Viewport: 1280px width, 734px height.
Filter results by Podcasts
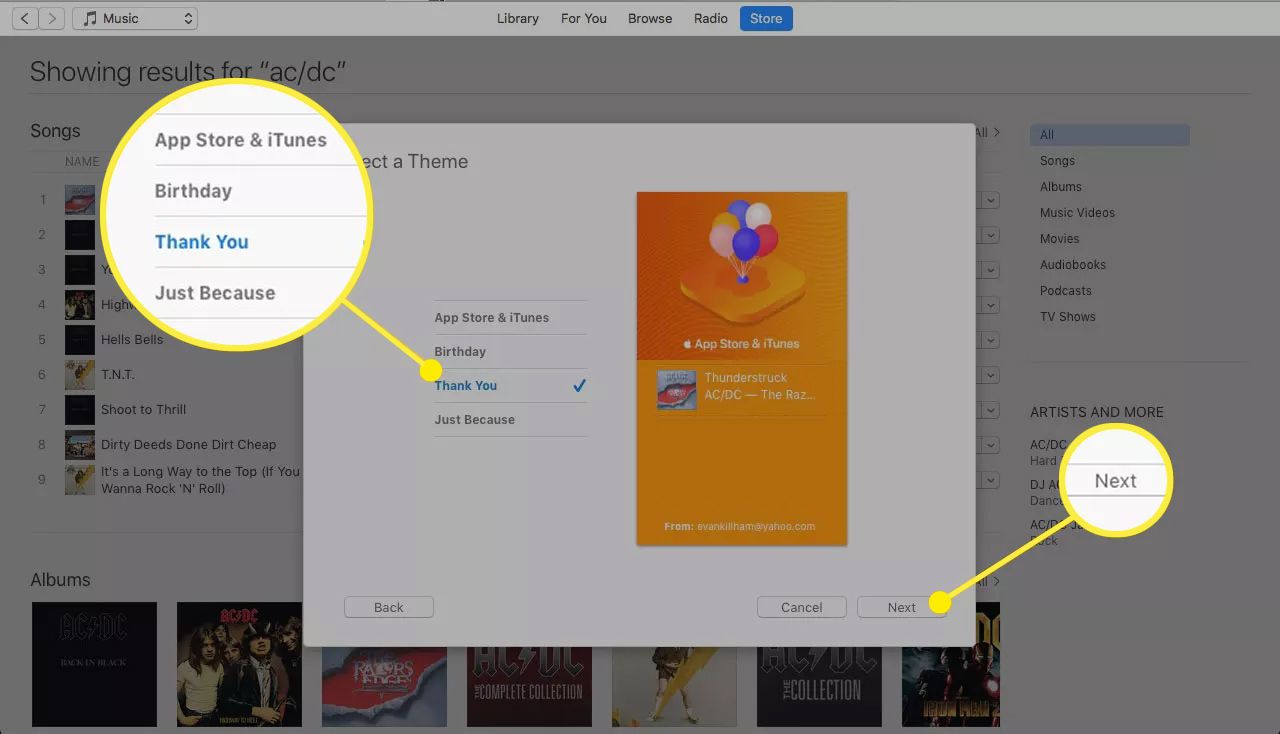click(1065, 291)
